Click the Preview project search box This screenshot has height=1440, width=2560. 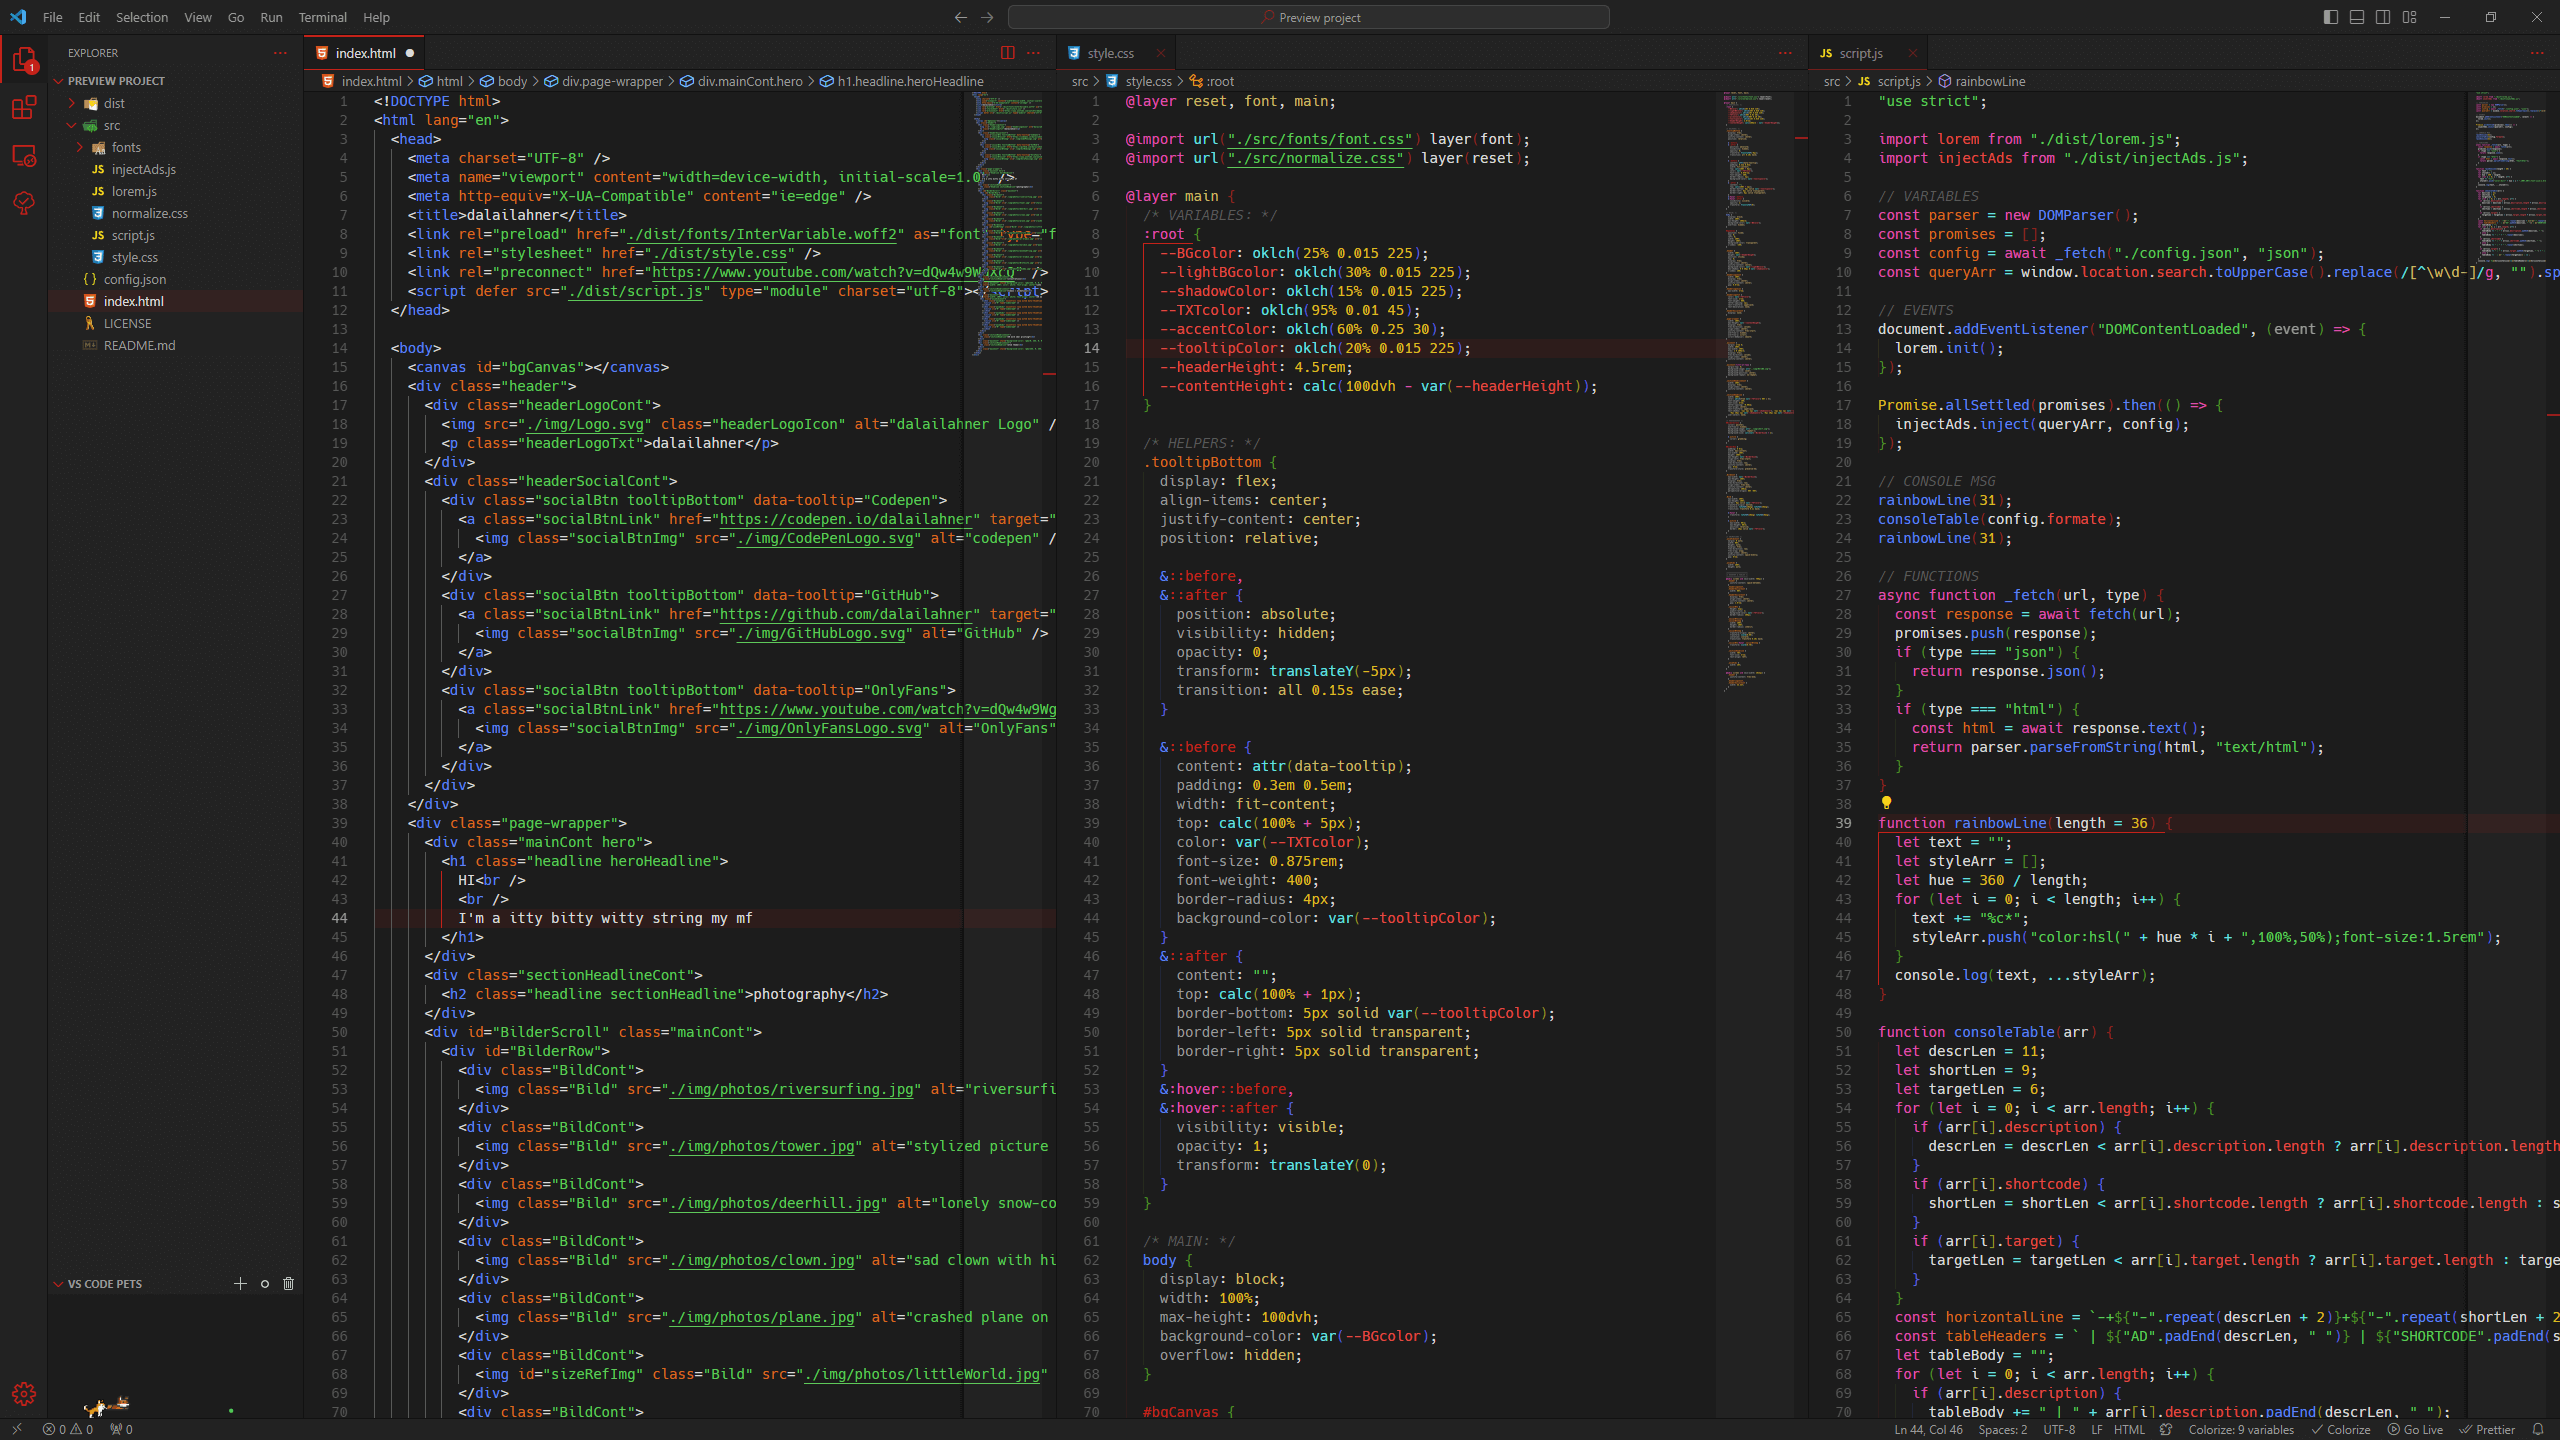(1308, 17)
